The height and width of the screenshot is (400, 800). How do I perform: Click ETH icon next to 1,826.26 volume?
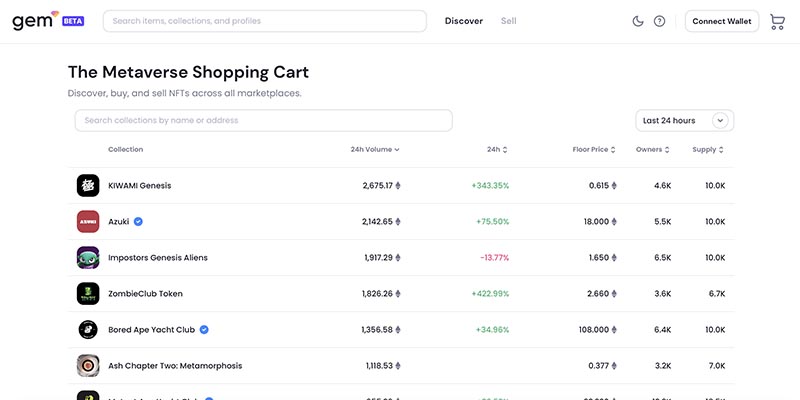(398, 294)
